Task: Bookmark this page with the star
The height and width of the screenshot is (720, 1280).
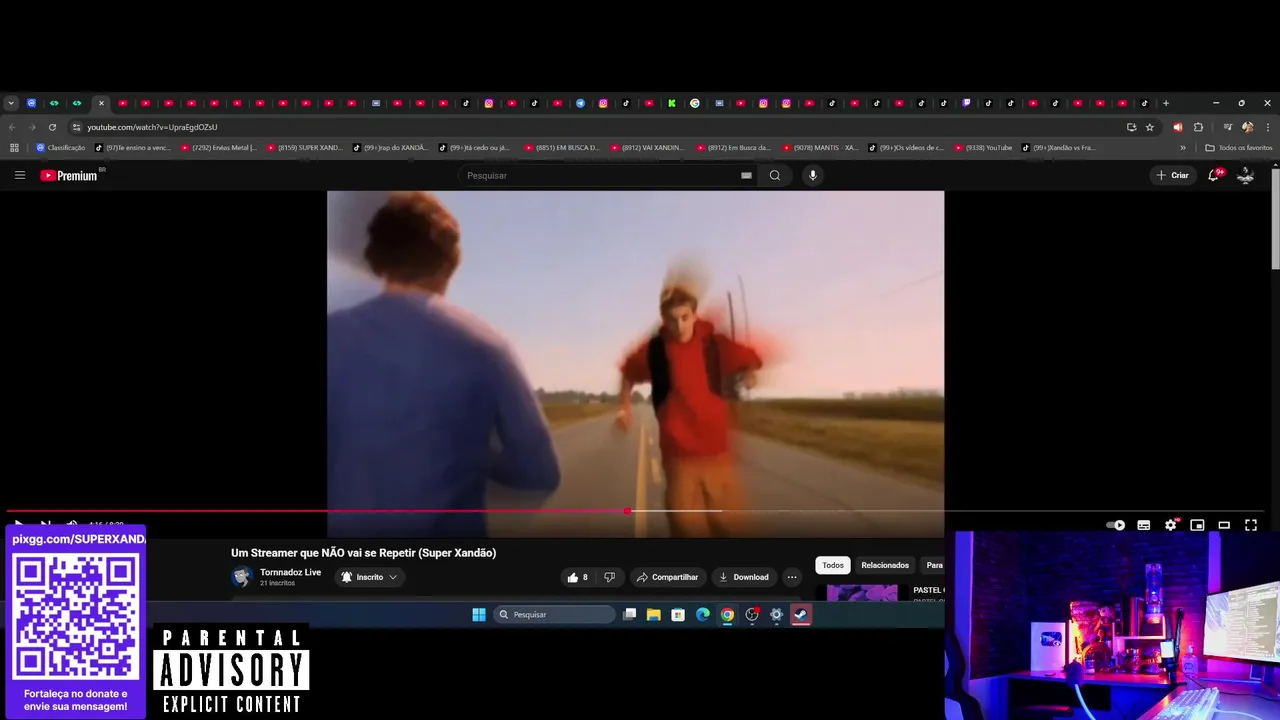Action: (x=1150, y=127)
